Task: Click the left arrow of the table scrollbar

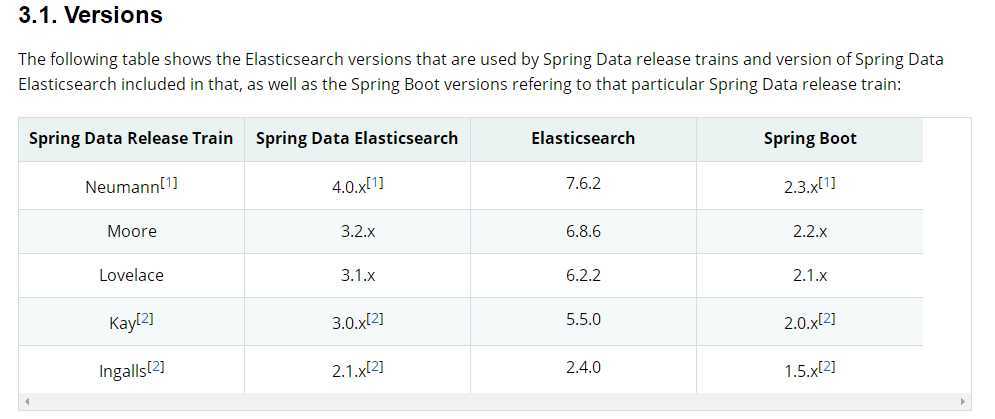Action: pos(26,402)
